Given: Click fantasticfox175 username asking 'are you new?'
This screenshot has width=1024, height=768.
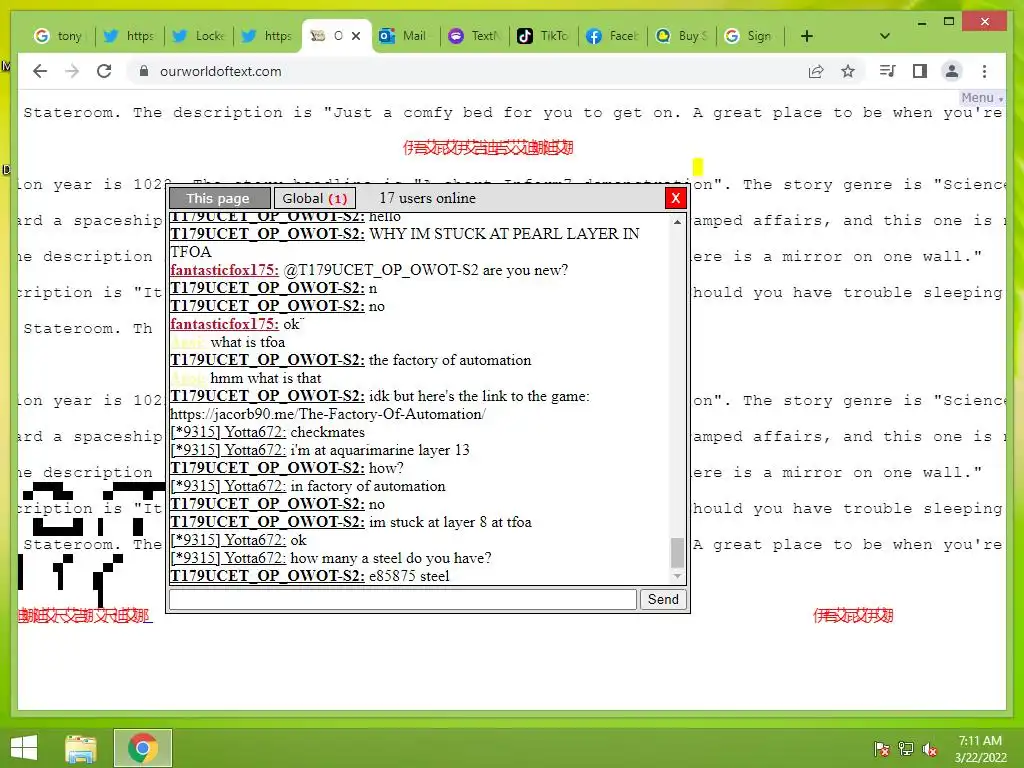Looking at the screenshot, I should 224,270.
